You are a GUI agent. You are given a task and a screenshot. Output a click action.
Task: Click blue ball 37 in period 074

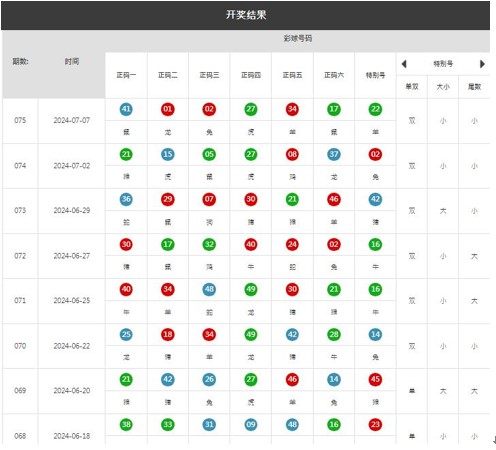[x=334, y=154]
